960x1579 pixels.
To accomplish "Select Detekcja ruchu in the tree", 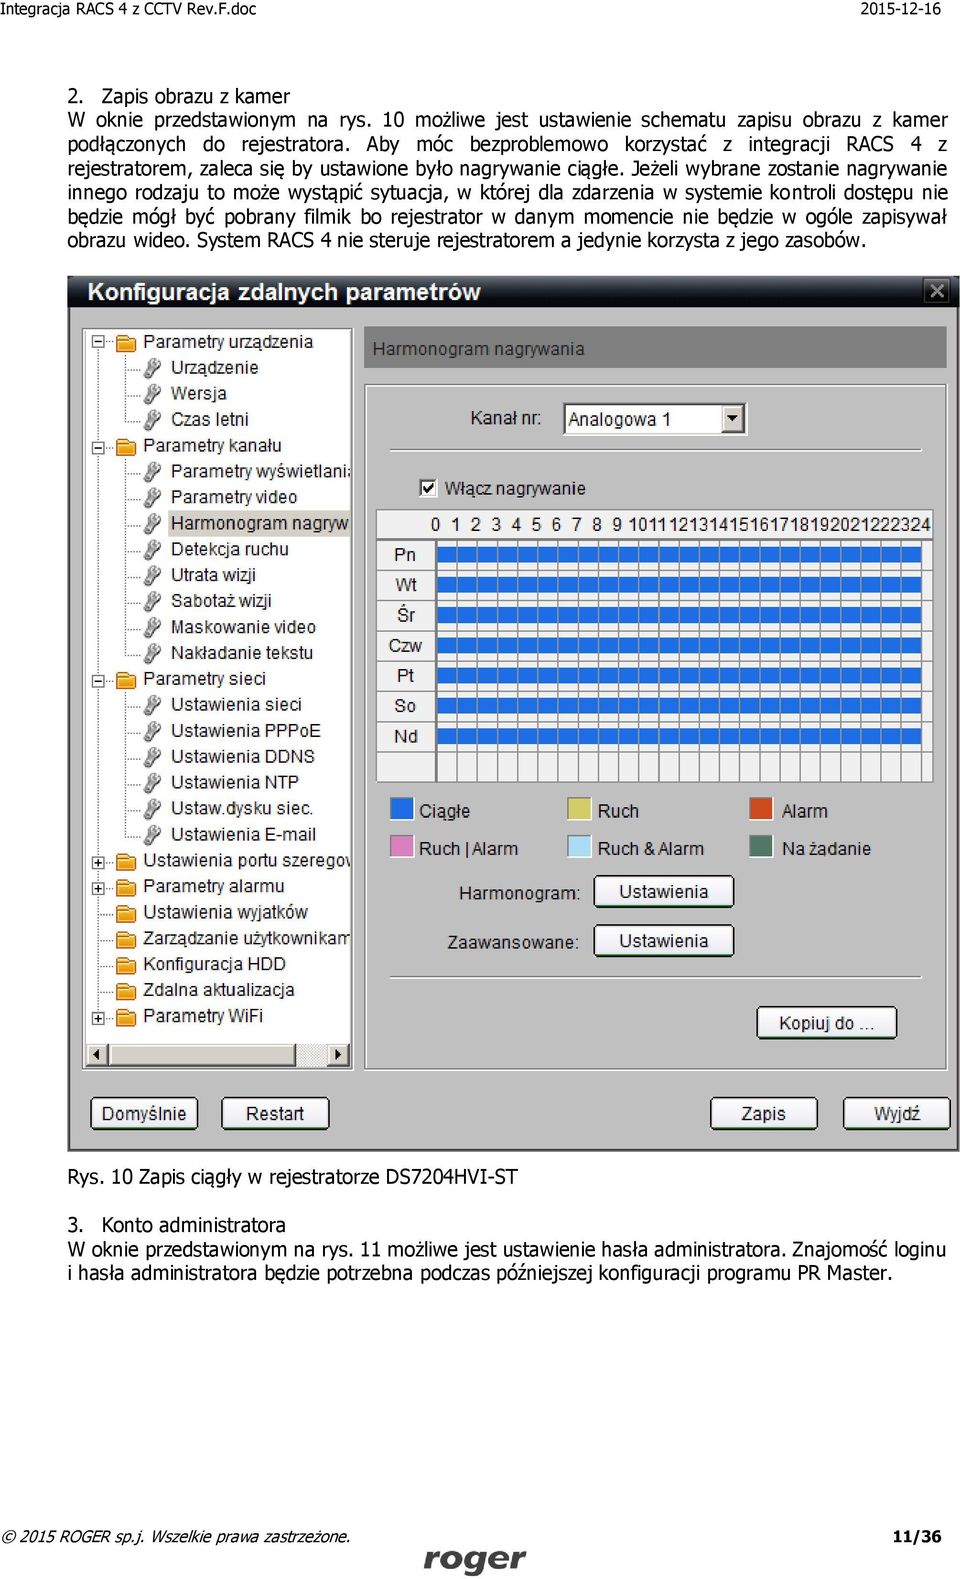I will [x=229, y=549].
